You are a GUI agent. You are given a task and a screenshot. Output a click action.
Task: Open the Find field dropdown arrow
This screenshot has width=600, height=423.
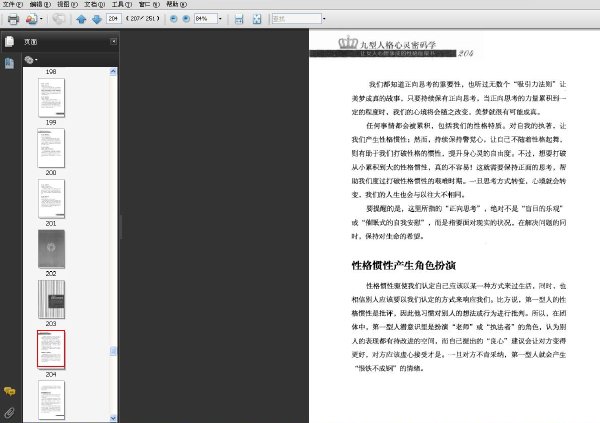coord(324,19)
